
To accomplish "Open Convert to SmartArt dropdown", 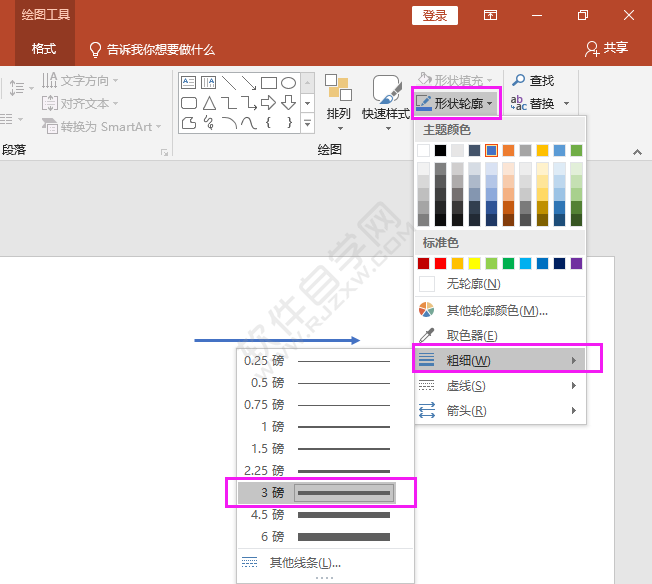I will 101,126.
